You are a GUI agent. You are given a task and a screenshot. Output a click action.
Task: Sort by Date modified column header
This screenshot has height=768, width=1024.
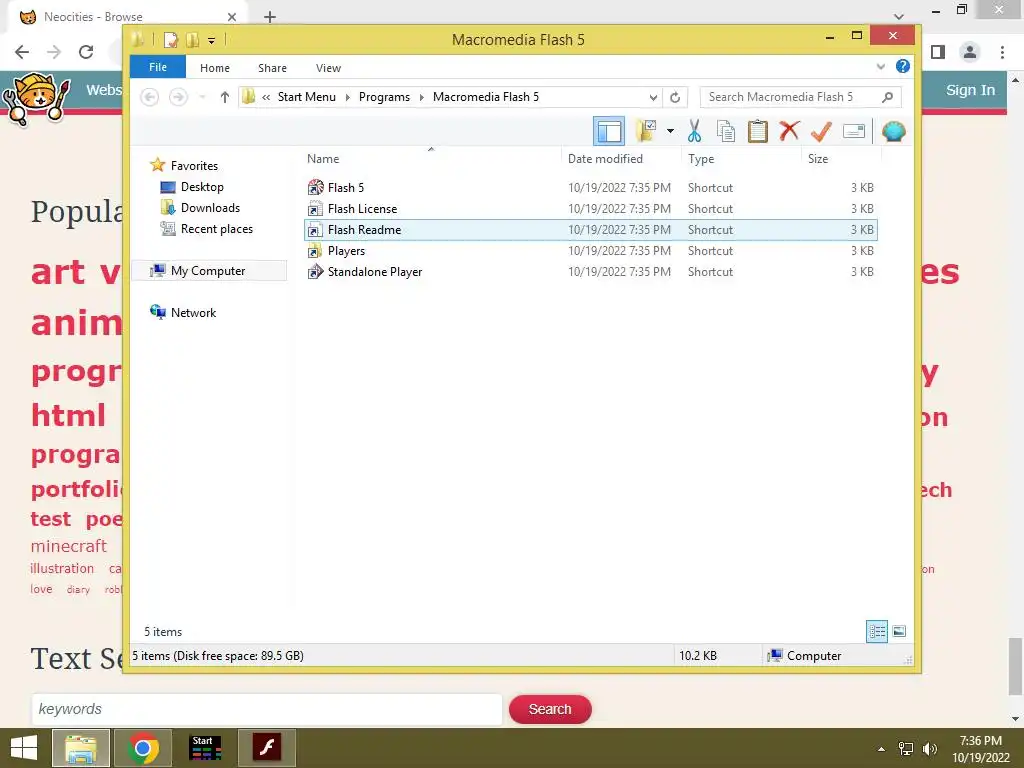click(x=605, y=159)
